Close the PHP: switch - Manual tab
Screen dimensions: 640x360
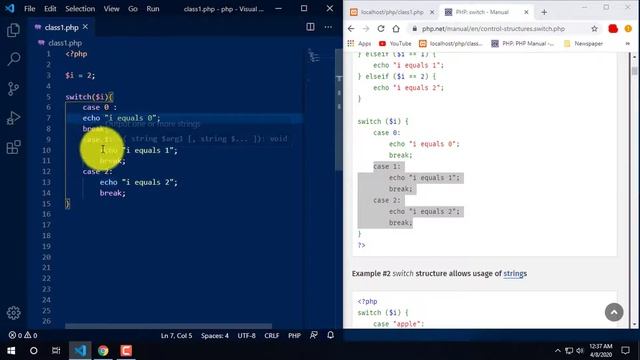[x=526, y=12]
